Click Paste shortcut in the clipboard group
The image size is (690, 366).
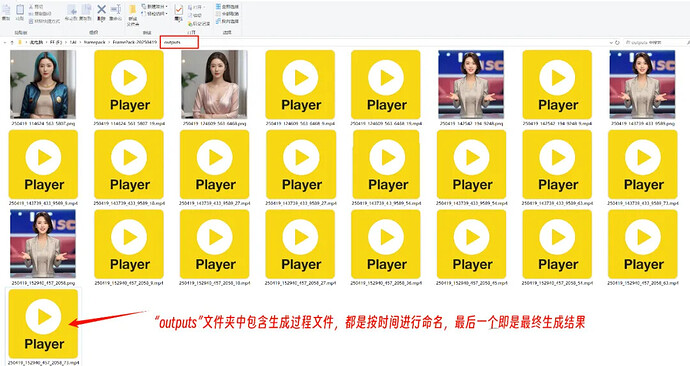point(44,21)
